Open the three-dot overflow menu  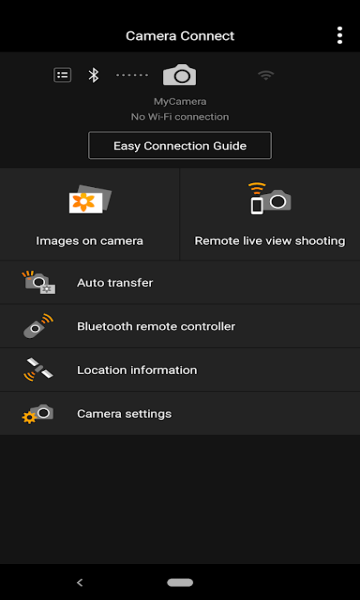339,36
